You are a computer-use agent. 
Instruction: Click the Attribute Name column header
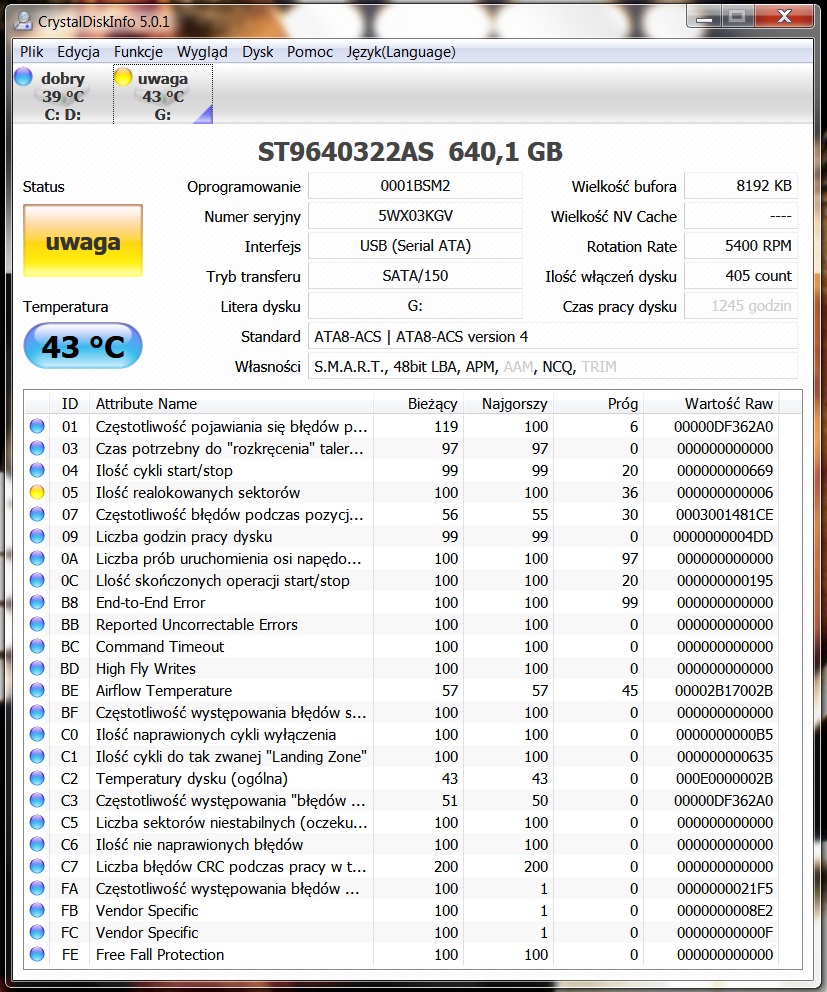(x=231, y=404)
